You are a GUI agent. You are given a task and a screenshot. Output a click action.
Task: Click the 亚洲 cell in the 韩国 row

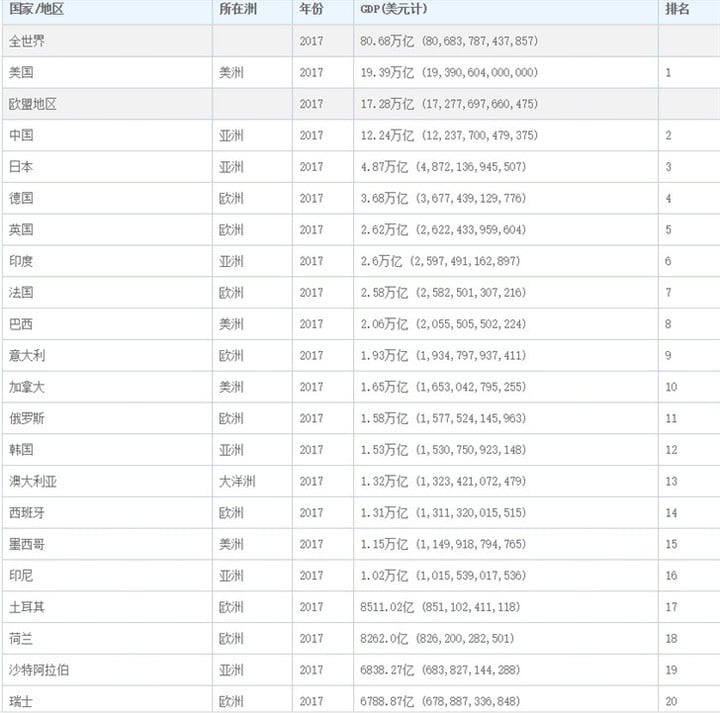coord(231,449)
